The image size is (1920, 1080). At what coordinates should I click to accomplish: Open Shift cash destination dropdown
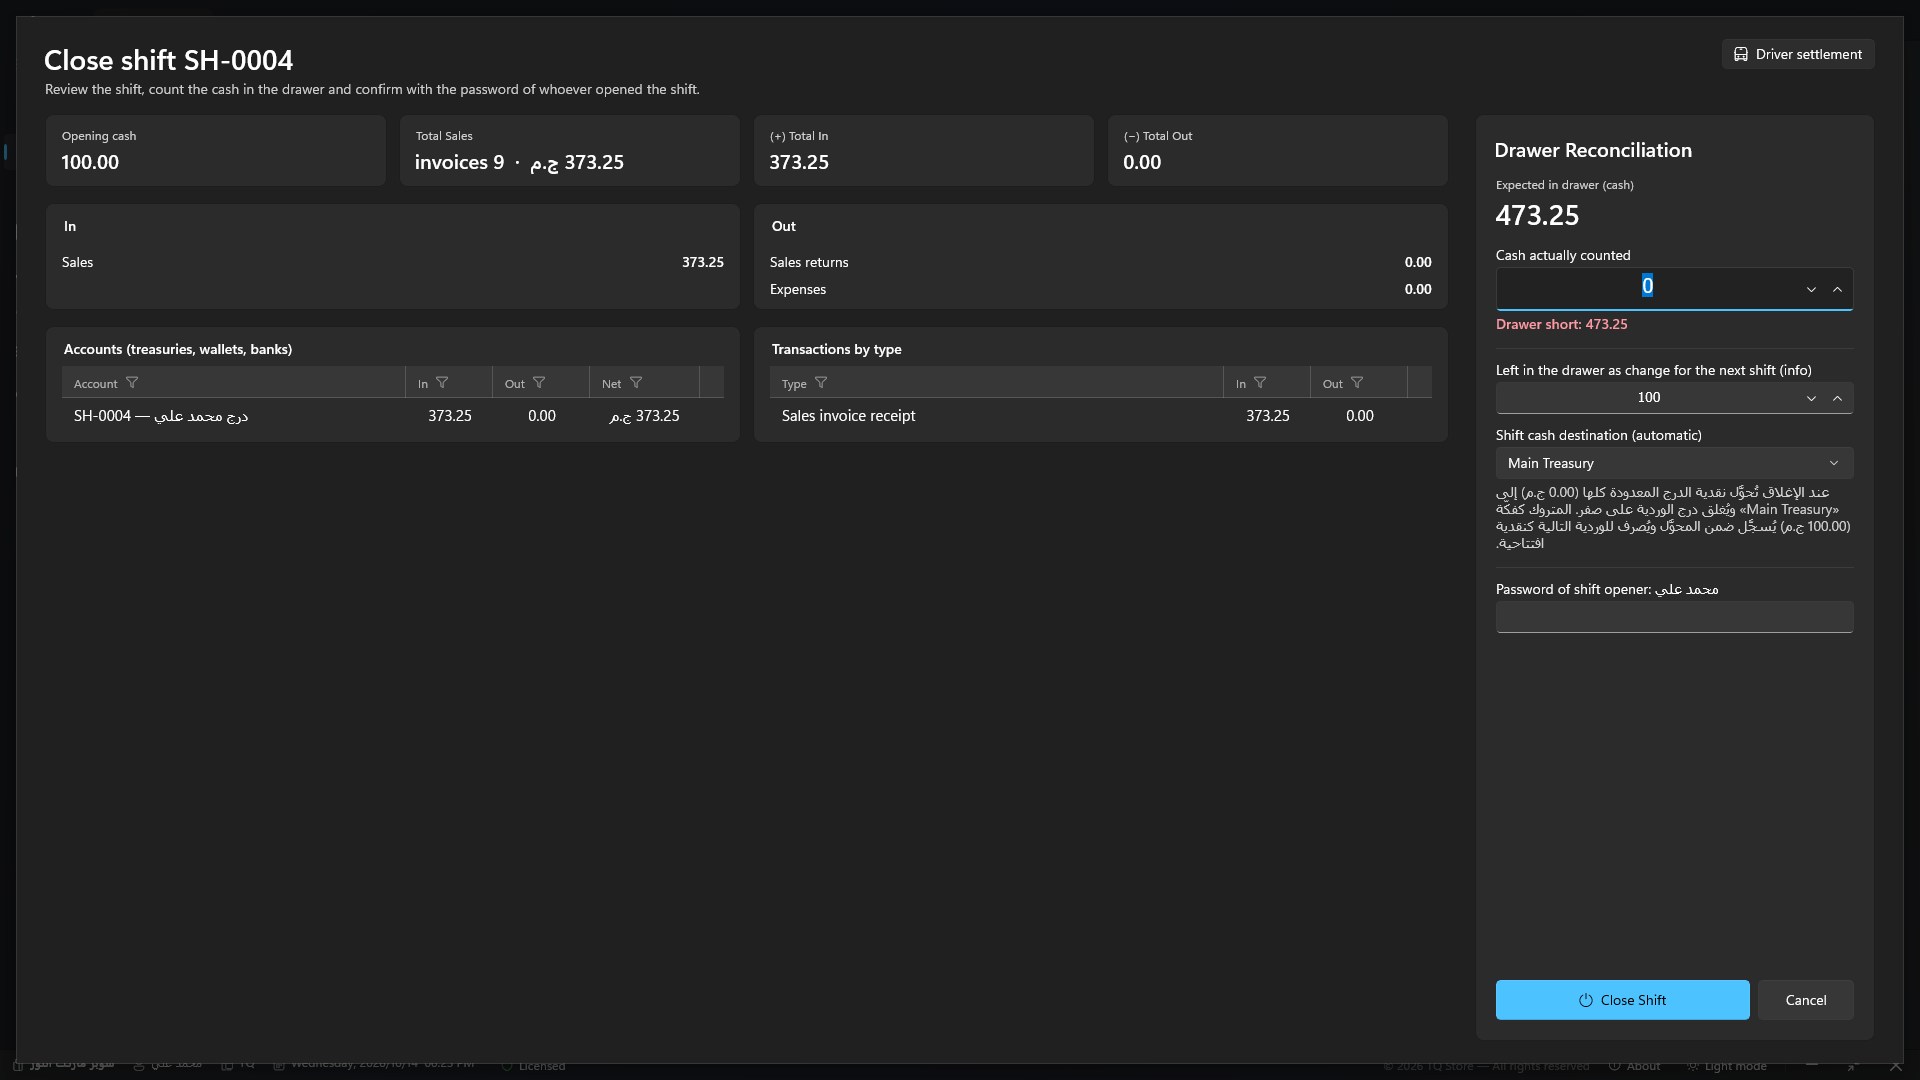[1674, 463]
